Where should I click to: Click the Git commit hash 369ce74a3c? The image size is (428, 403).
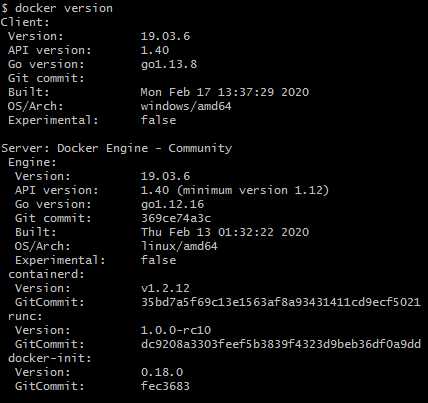(x=176, y=218)
